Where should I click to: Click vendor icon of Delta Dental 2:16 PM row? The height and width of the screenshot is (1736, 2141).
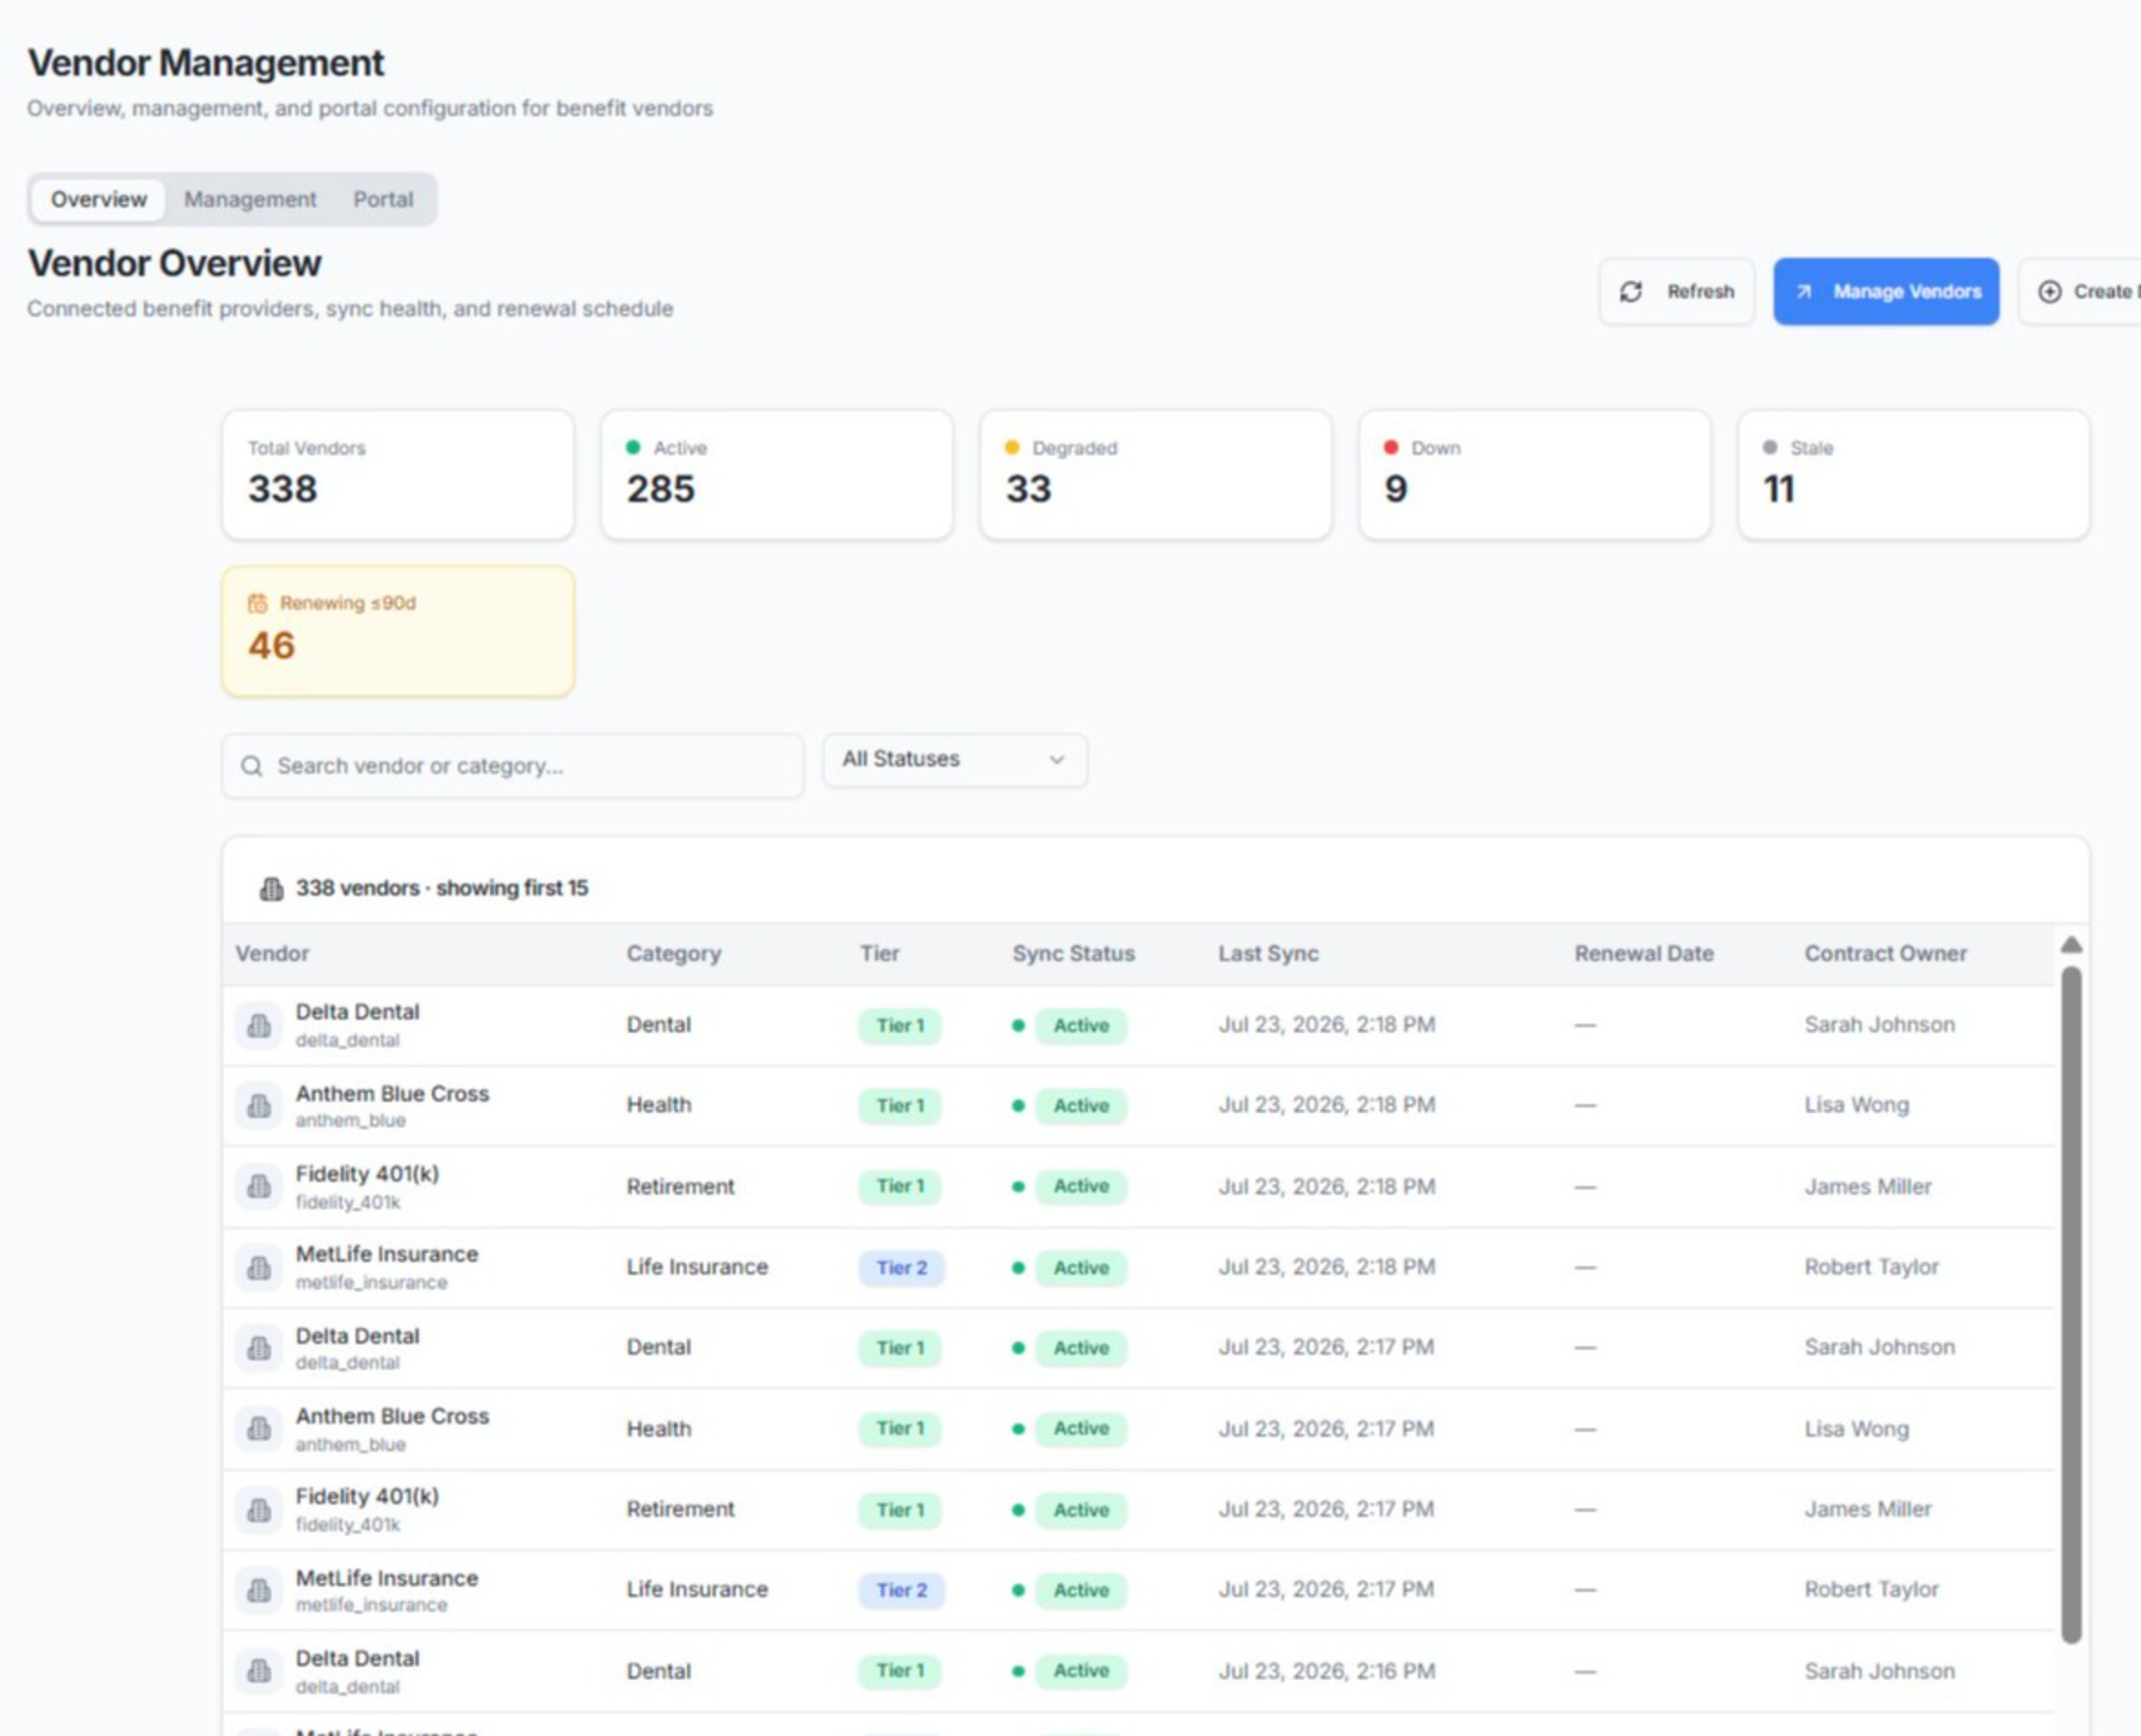[x=259, y=1671]
